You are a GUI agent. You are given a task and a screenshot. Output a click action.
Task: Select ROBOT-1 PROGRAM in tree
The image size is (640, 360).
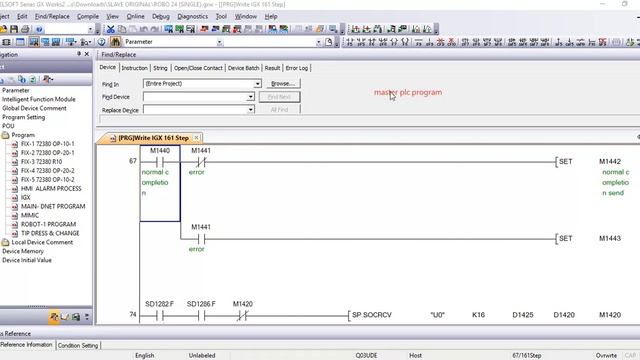[48, 224]
